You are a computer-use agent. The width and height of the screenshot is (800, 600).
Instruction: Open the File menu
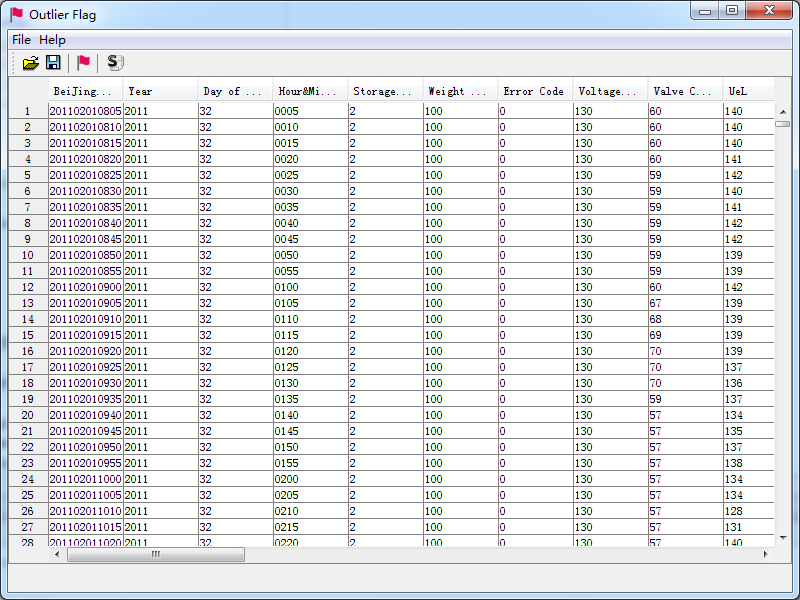(21, 39)
